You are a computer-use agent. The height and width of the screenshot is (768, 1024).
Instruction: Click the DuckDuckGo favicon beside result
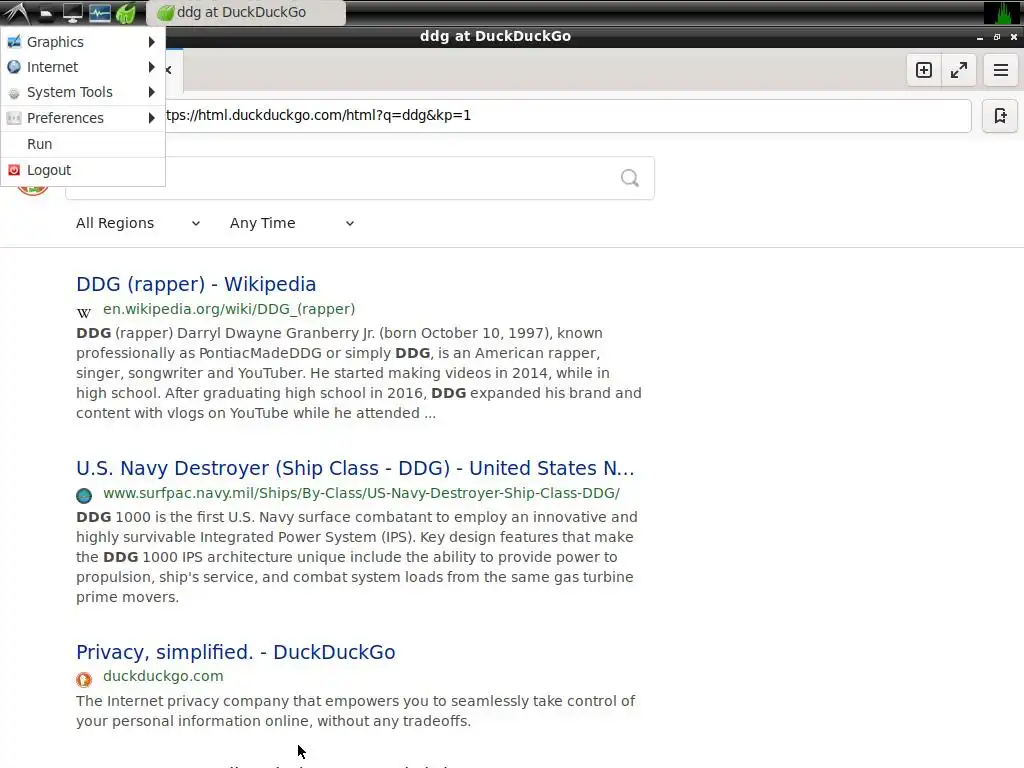(x=84, y=680)
